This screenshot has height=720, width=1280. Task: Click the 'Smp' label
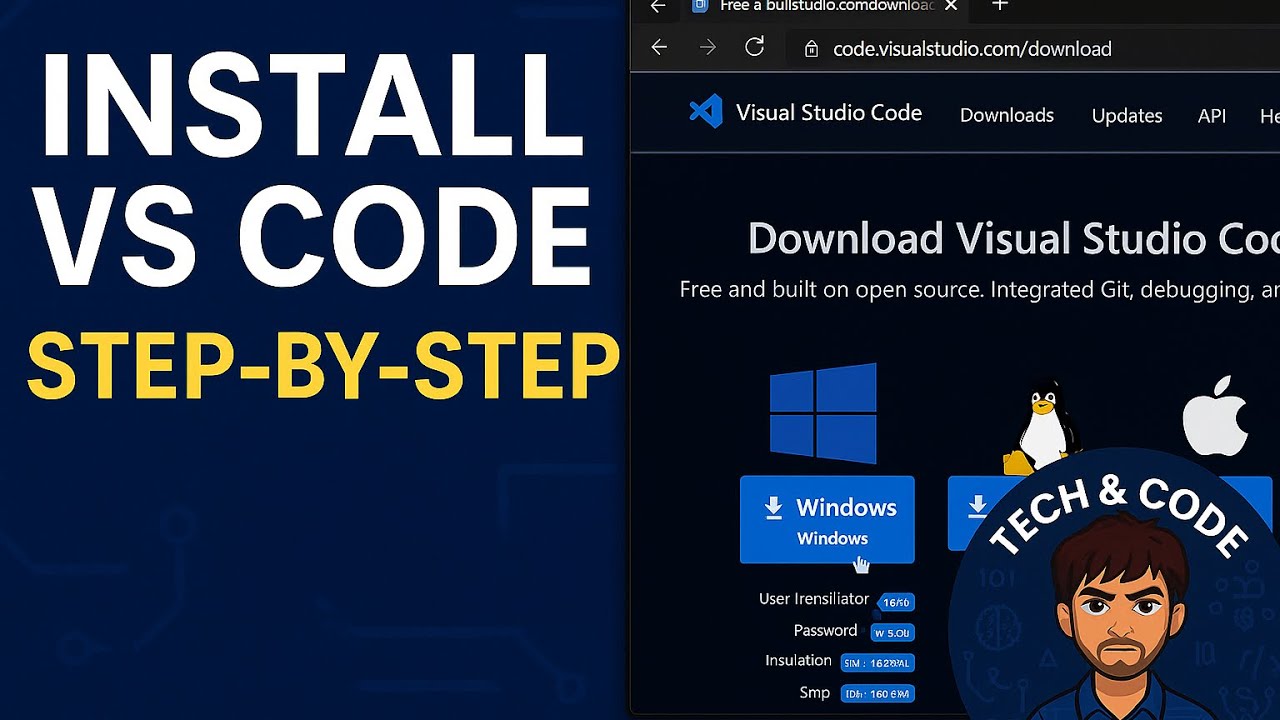pyautogui.click(x=815, y=692)
